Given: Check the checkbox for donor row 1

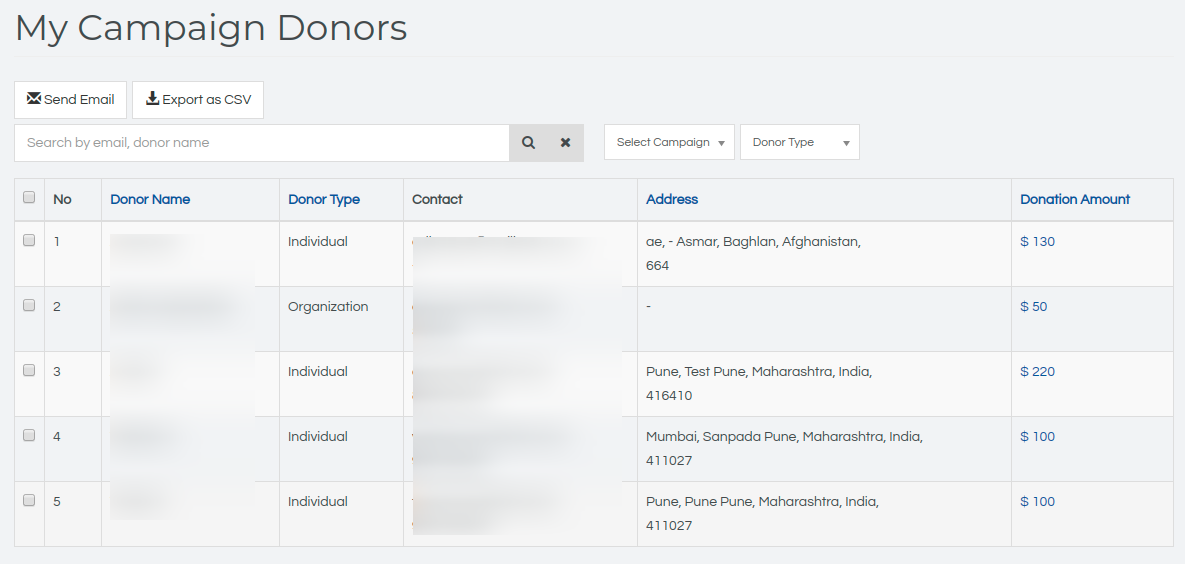Looking at the screenshot, I should point(29,240).
